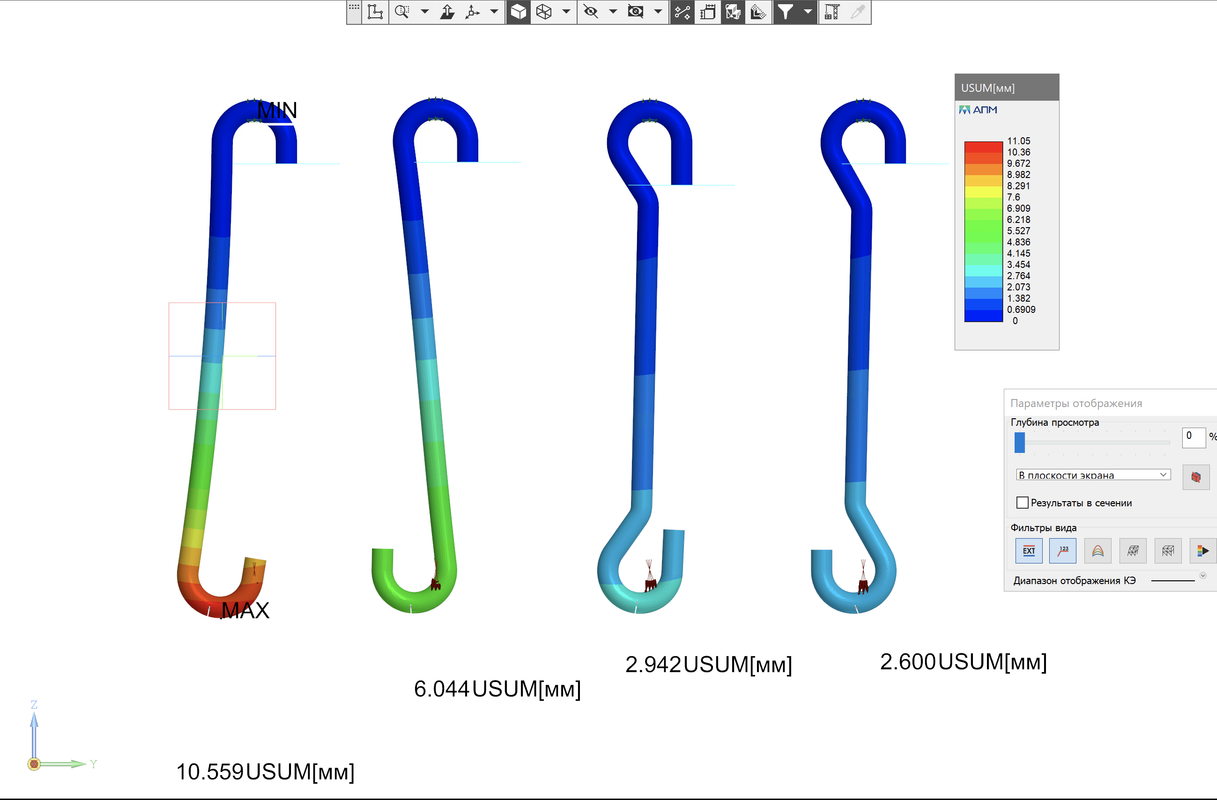The height and width of the screenshot is (800, 1217).
Task: Toggle the rainbow isolines view filter
Action: (1098, 550)
